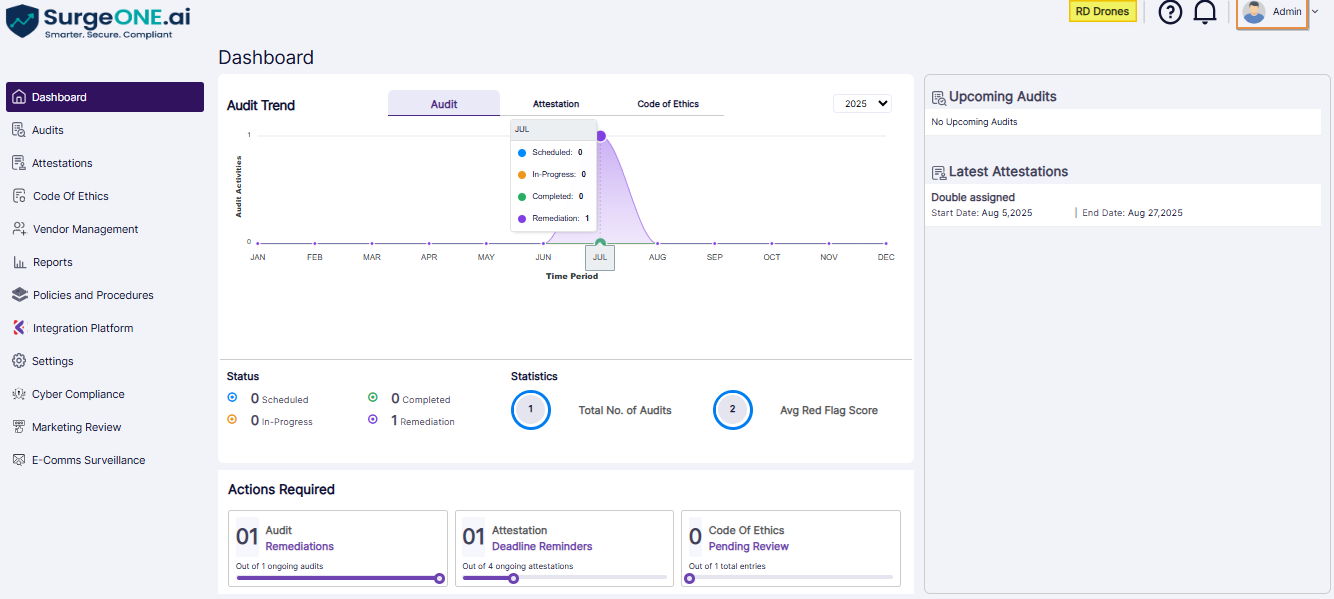Open the RD Drones selector
1334x599 pixels.
coord(1102,11)
